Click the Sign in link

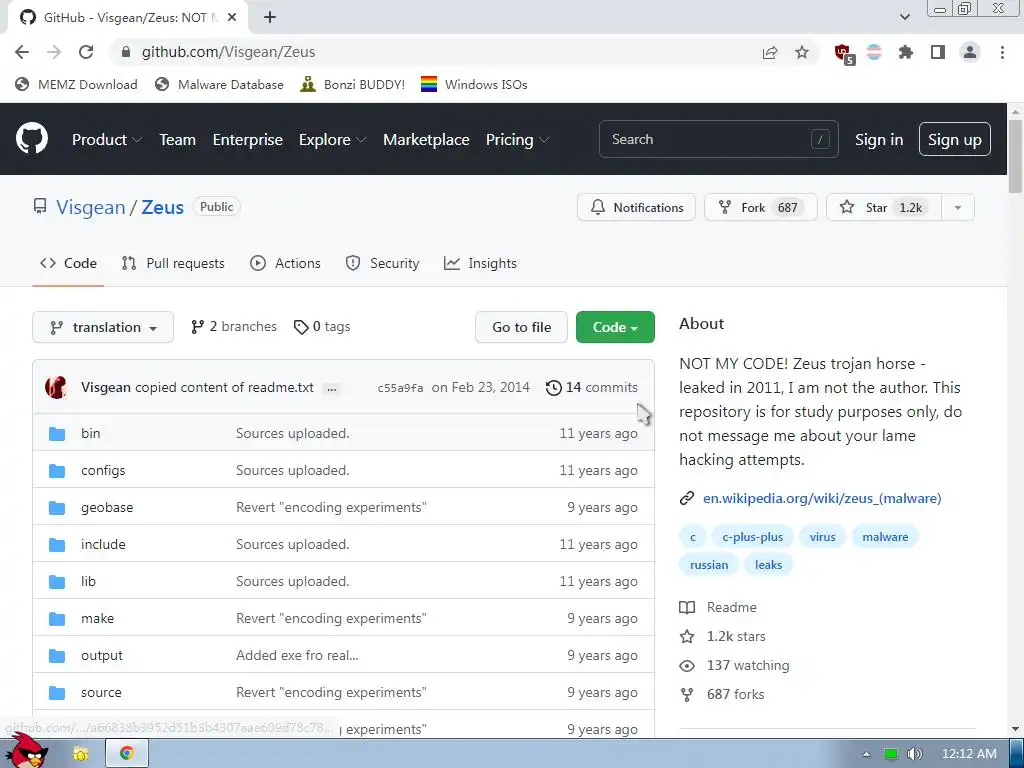(x=879, y=140)
